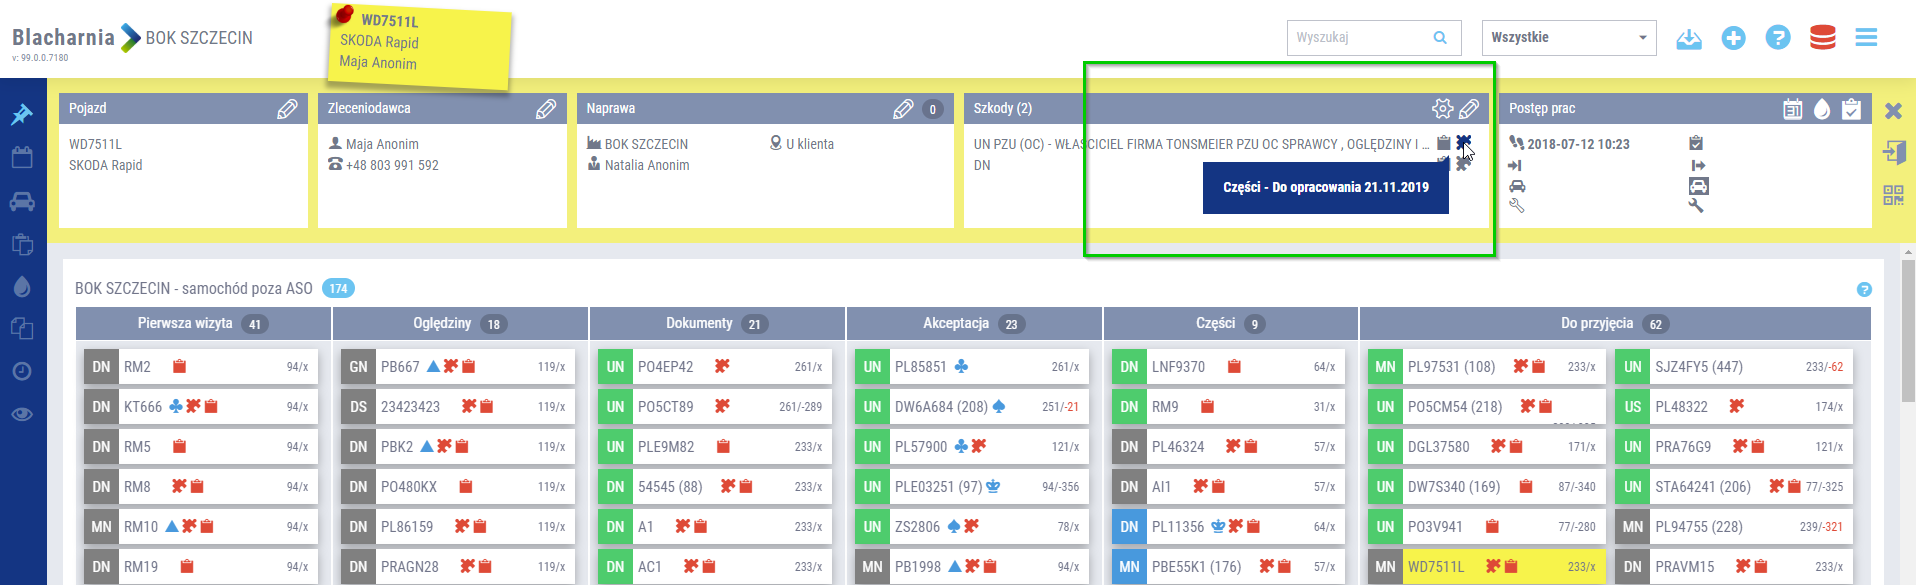Click the car icon in the left sidebar
The width and height of the screenshot is (1916, 585).
22,202
